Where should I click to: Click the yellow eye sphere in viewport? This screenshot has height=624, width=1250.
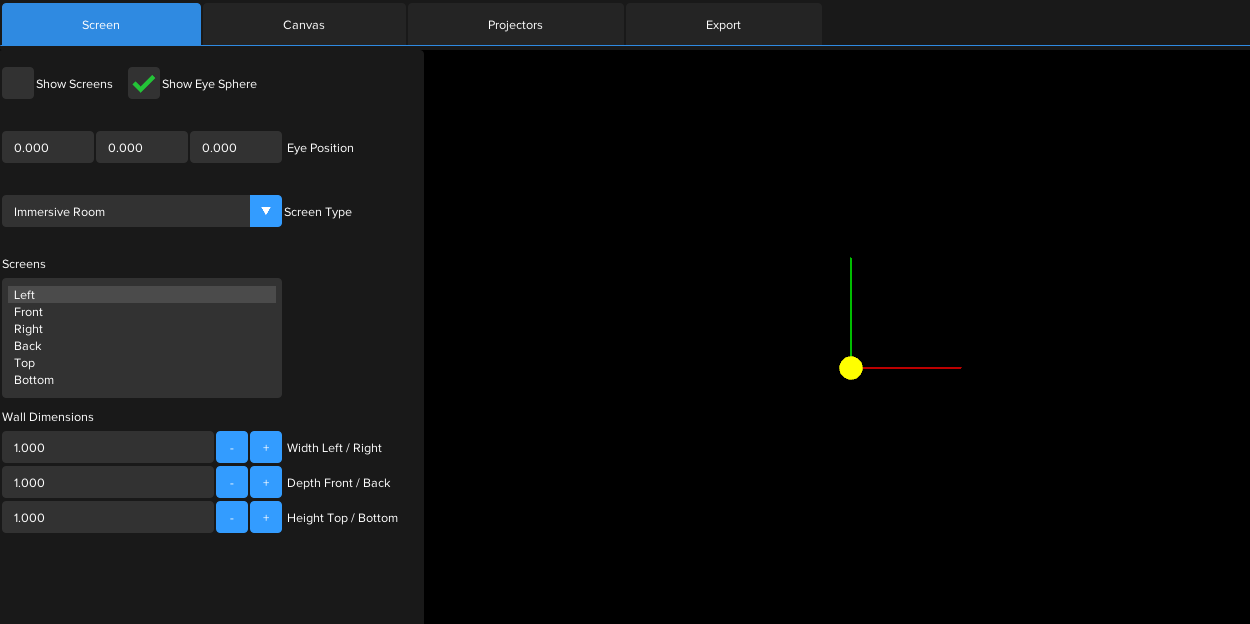coord(851,368)
